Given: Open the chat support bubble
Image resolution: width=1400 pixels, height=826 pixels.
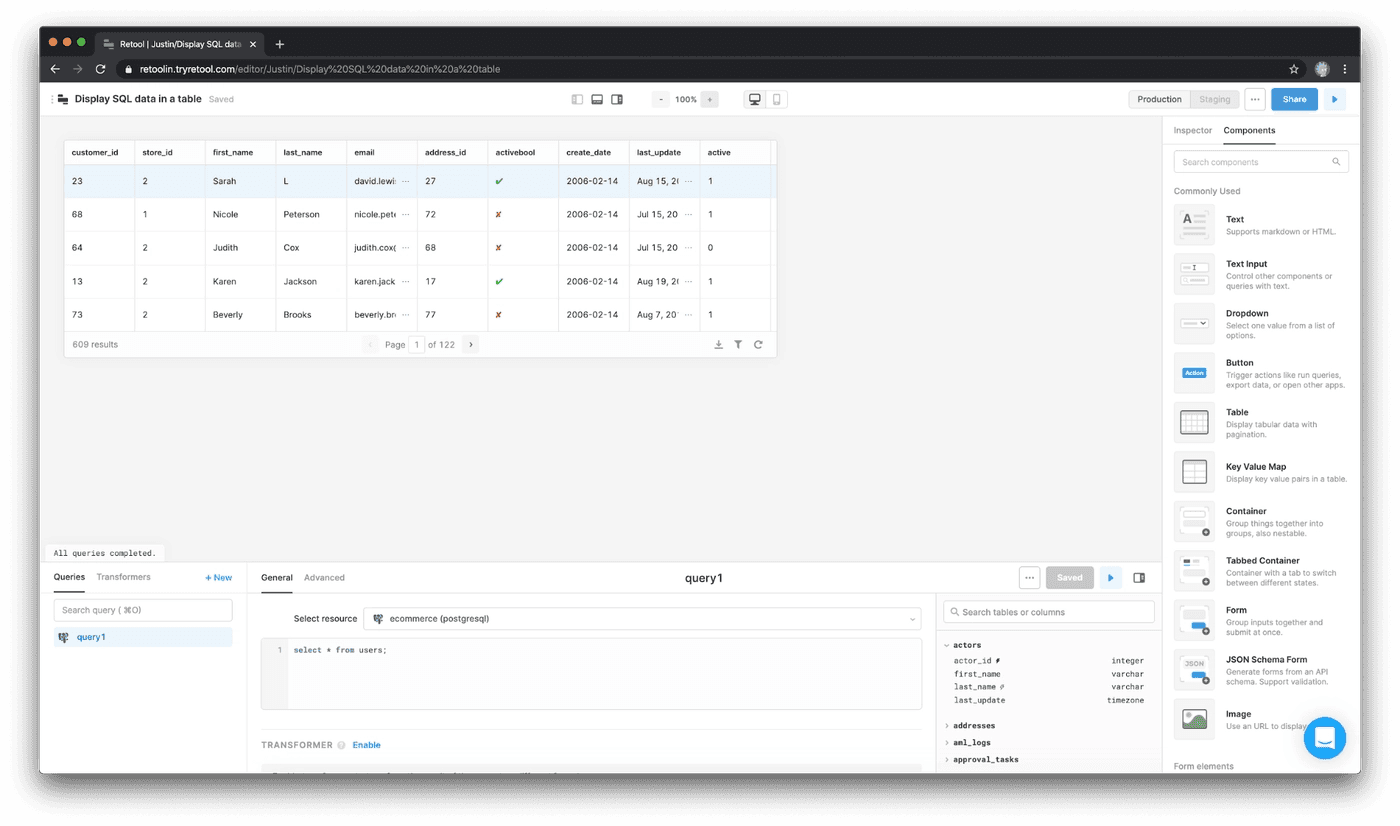Looking at the screenshot, I should pos(1325,738).
